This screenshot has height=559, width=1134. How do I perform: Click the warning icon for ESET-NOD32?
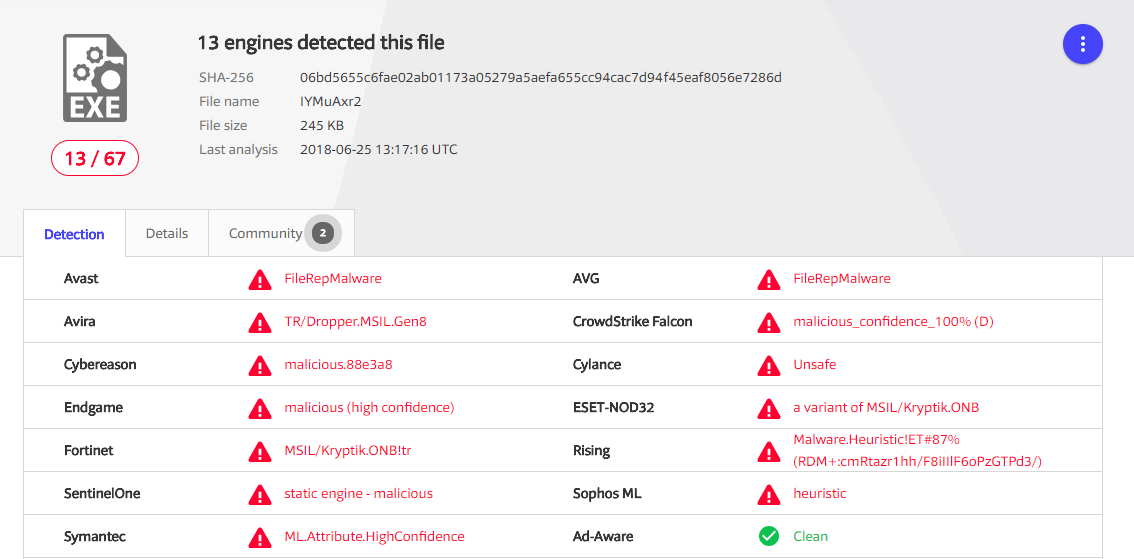tap(769, 409)
